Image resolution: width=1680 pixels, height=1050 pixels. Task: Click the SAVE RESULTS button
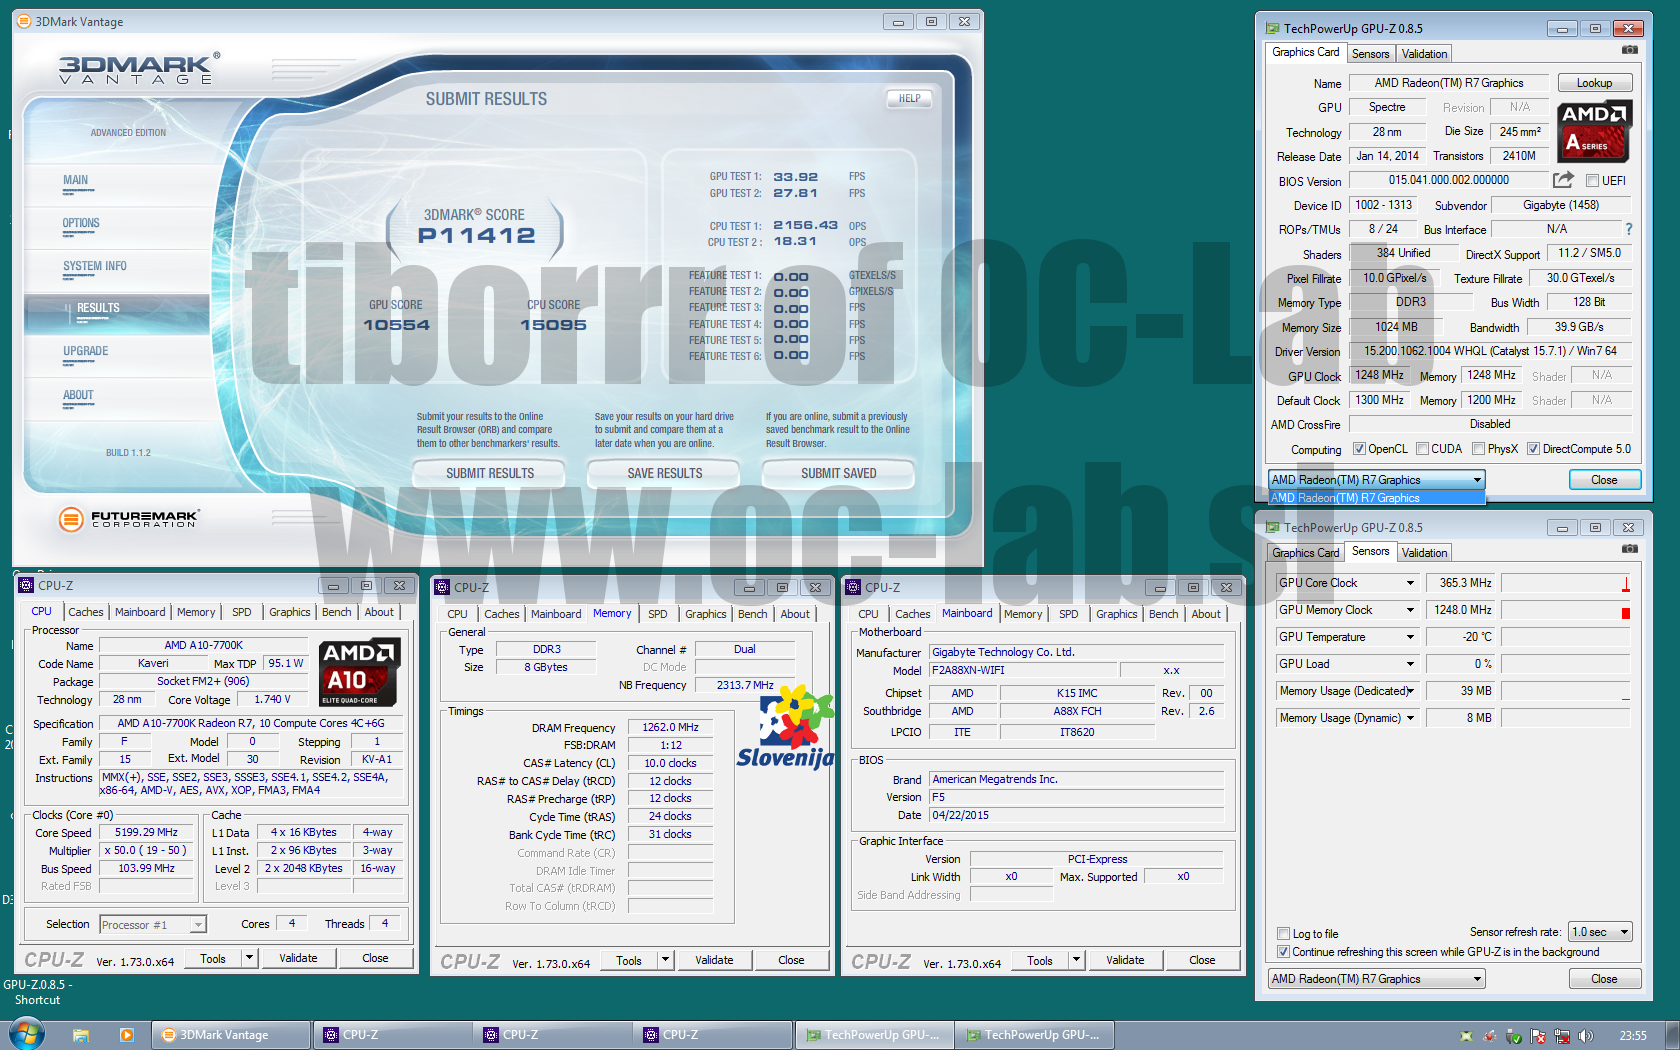coord(665,473)
